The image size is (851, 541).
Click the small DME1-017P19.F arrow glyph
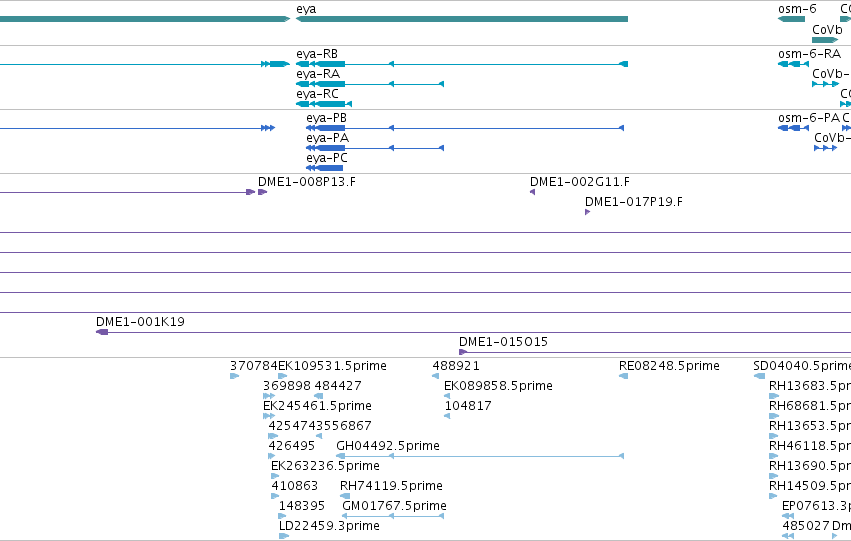point(587,212)
